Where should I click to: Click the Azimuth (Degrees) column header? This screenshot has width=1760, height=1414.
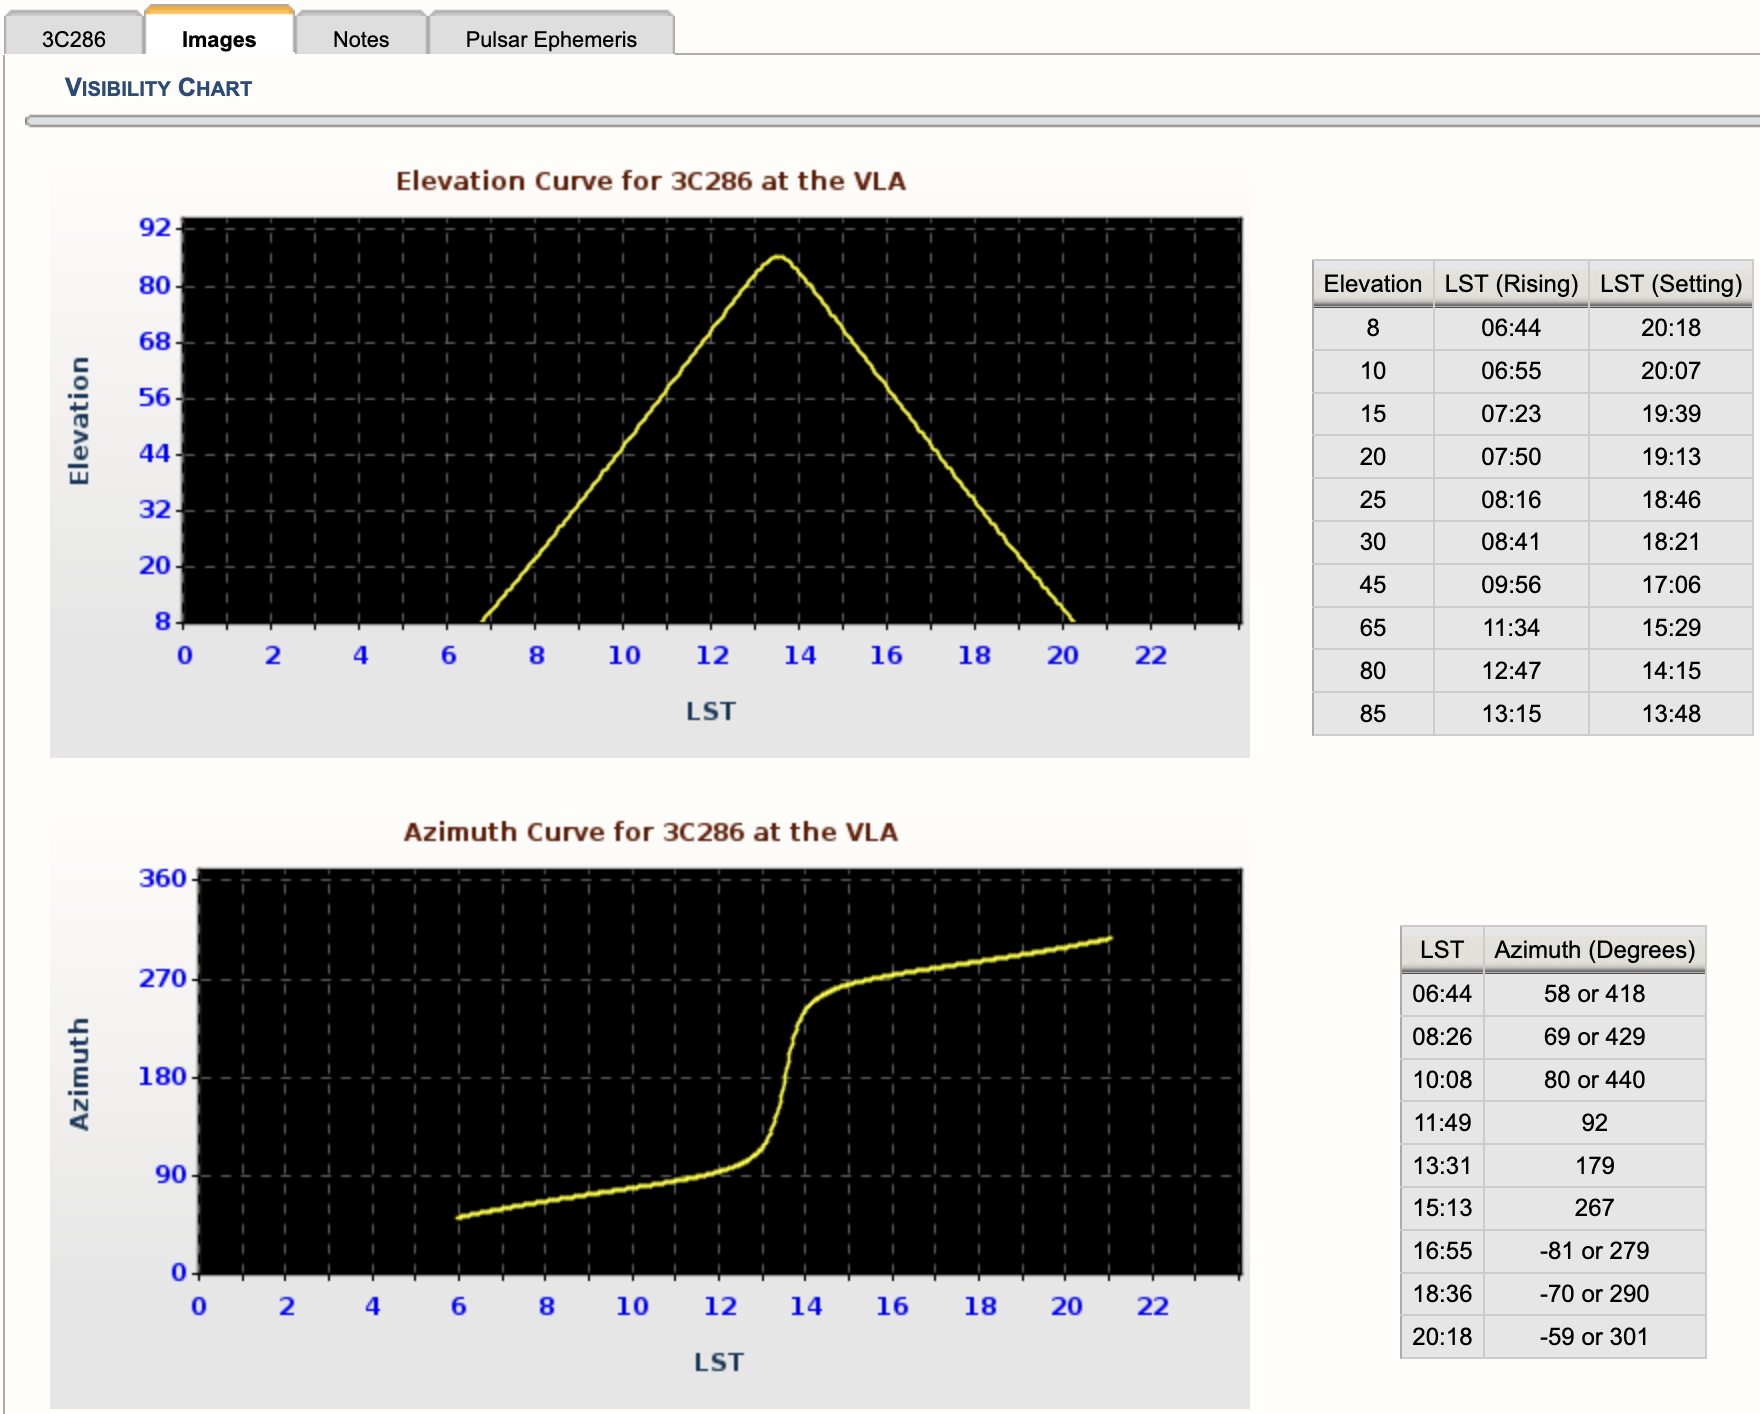coord(1594,950)
